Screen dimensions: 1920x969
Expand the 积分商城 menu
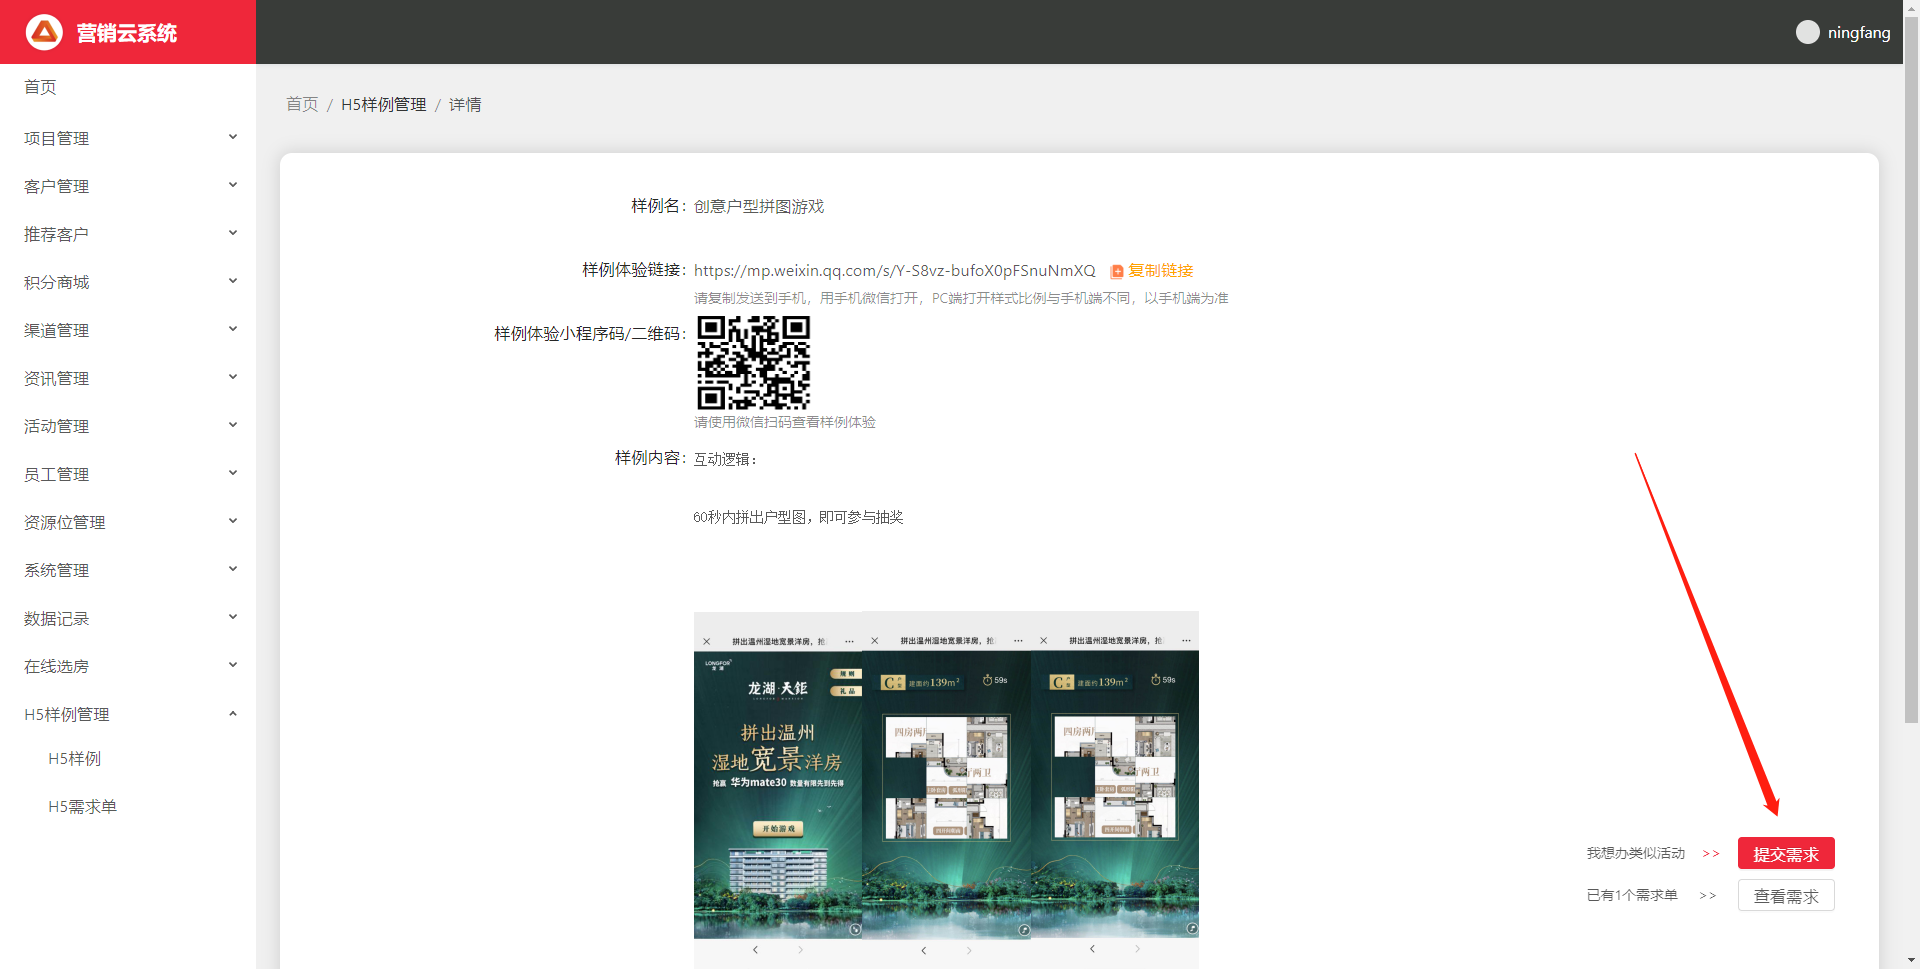click(x=128, y=282)
